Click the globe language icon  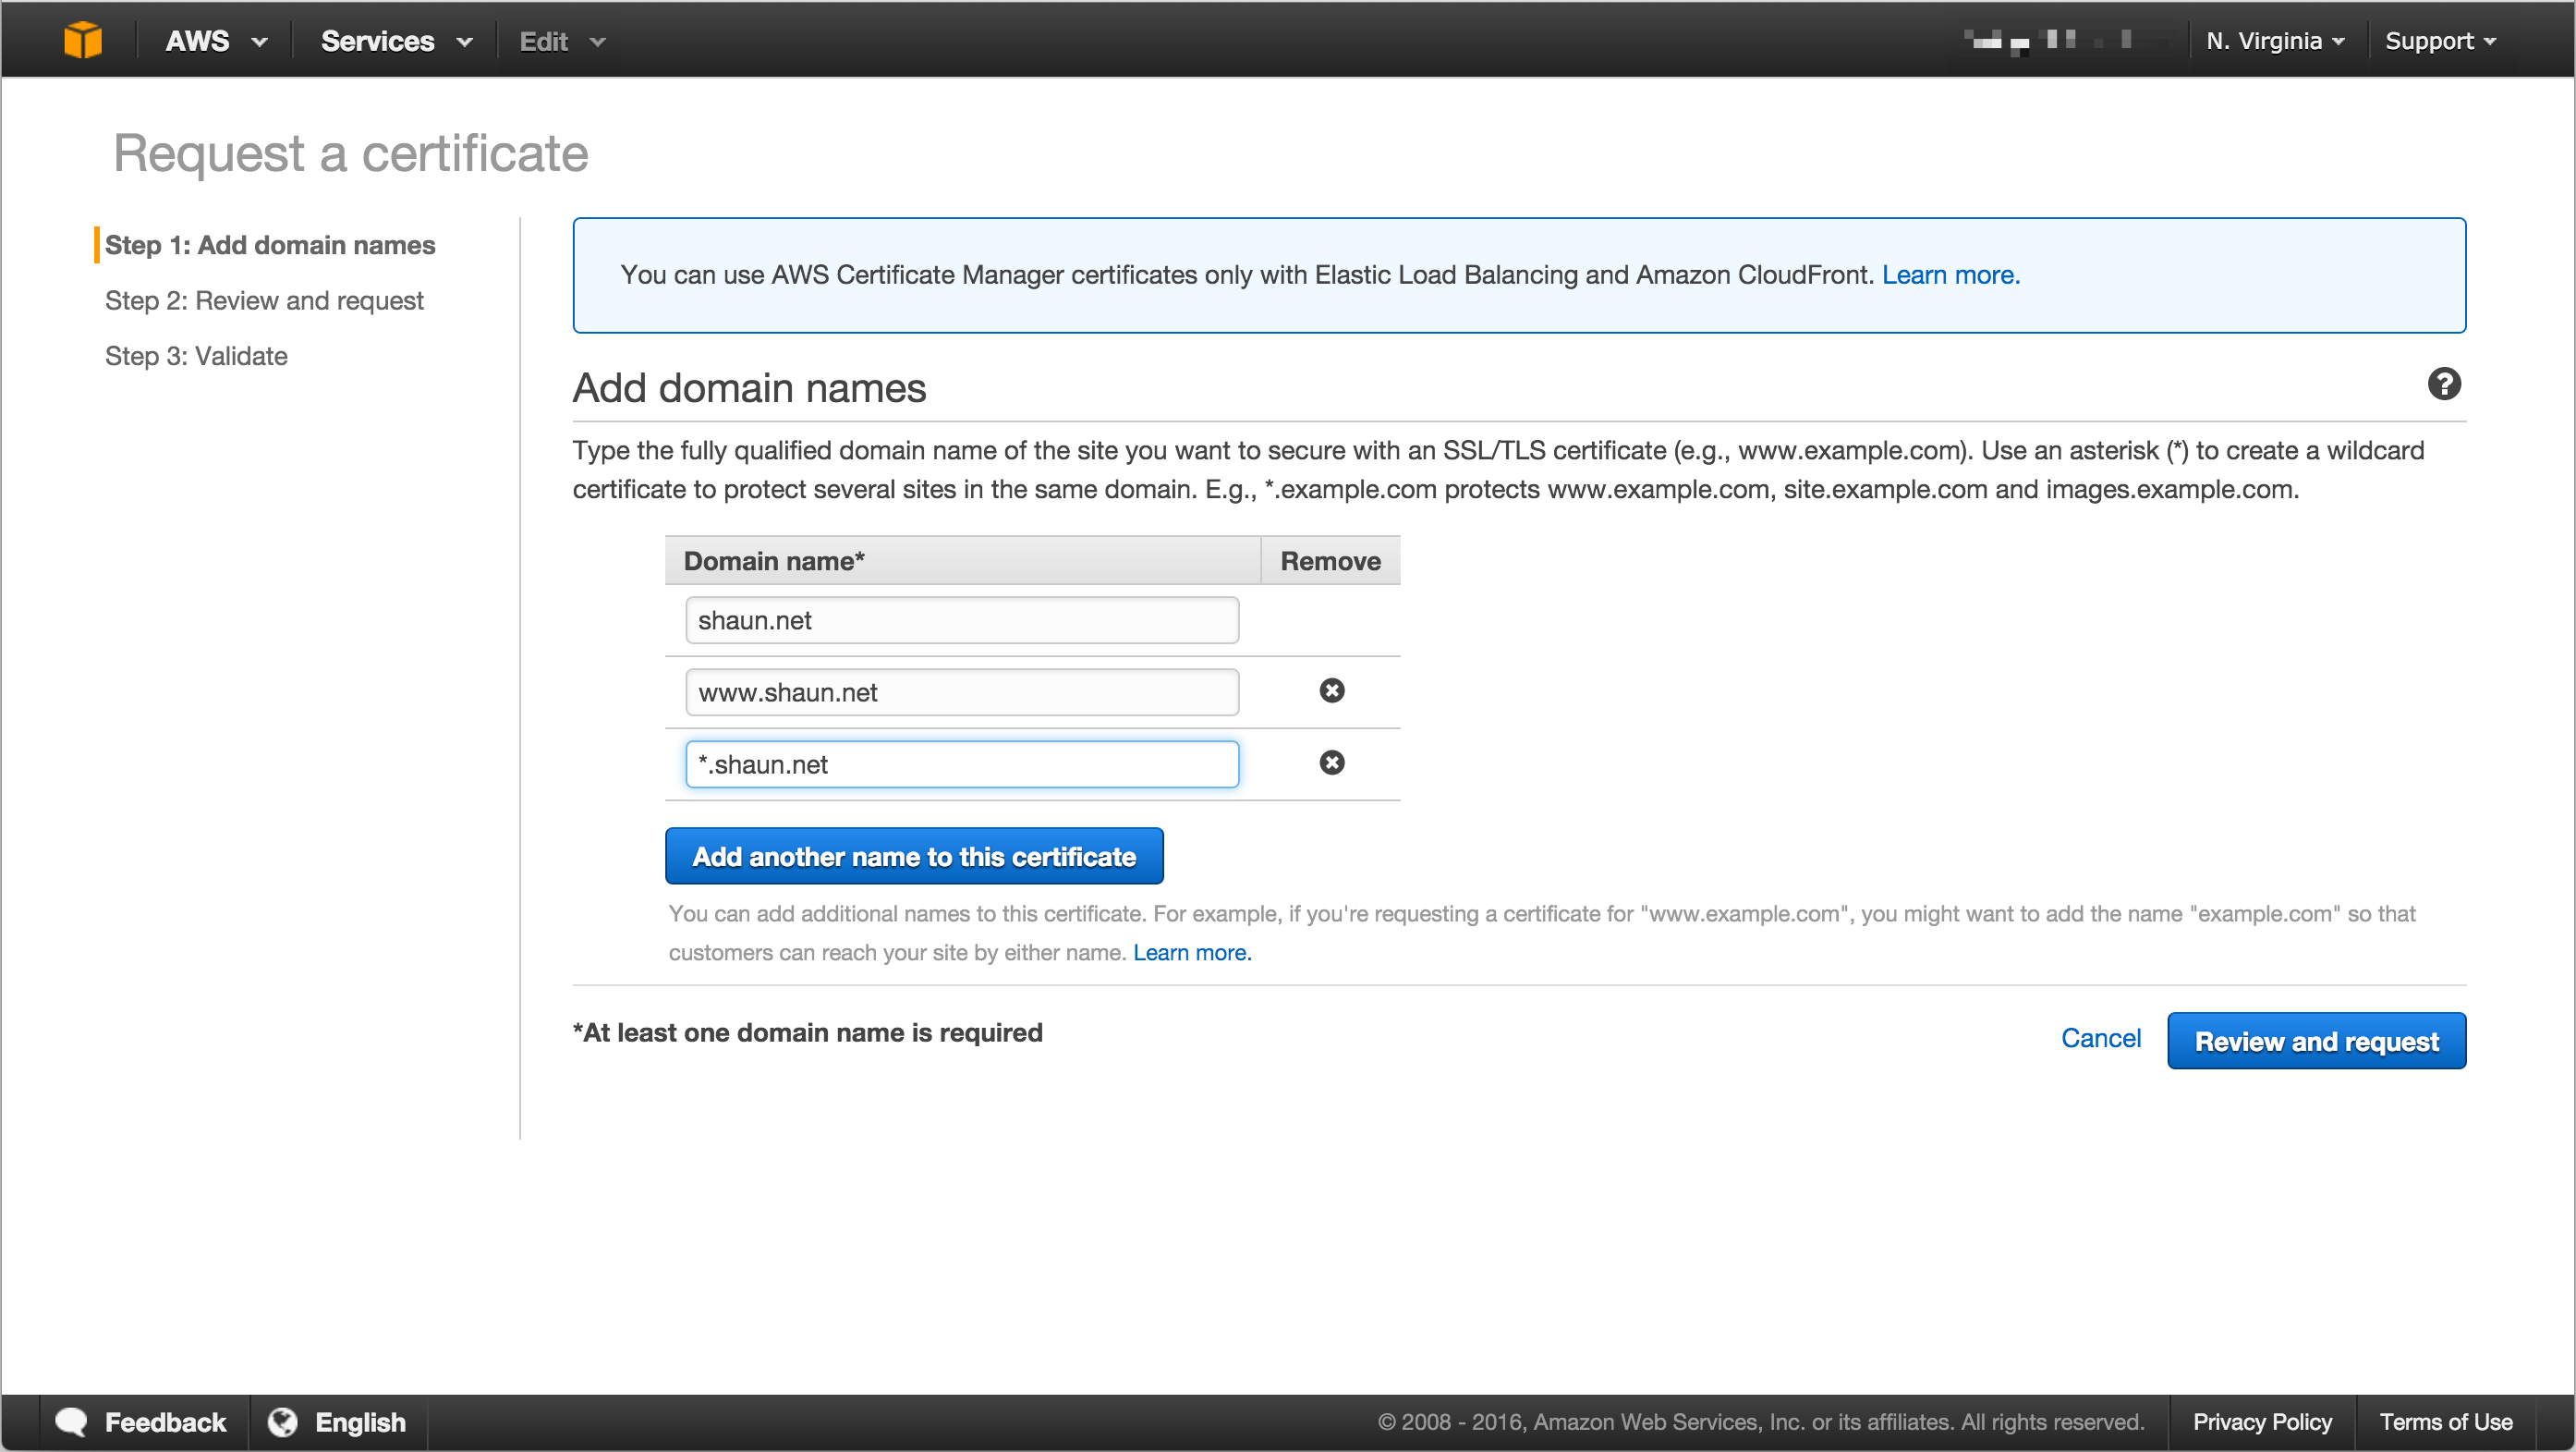283,1421
